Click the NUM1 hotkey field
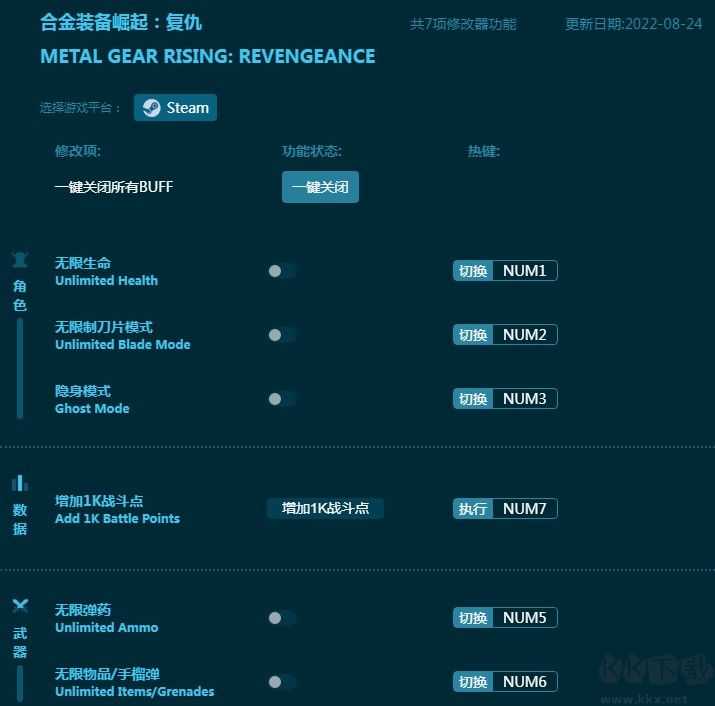The height and width of the screenshot is (706, 715). (524, 271)
